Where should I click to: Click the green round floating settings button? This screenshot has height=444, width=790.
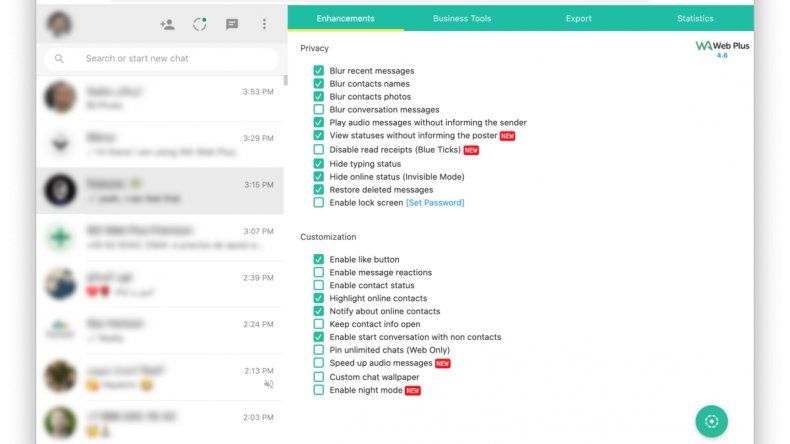point(711,421)
